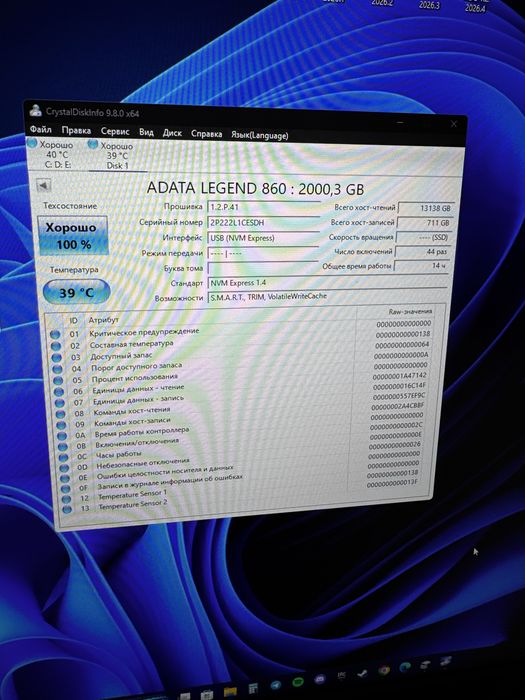Screen dimensions: 525x700
Task: Click the status icon for Единицы данных - запись
Action: pos(60,403)
